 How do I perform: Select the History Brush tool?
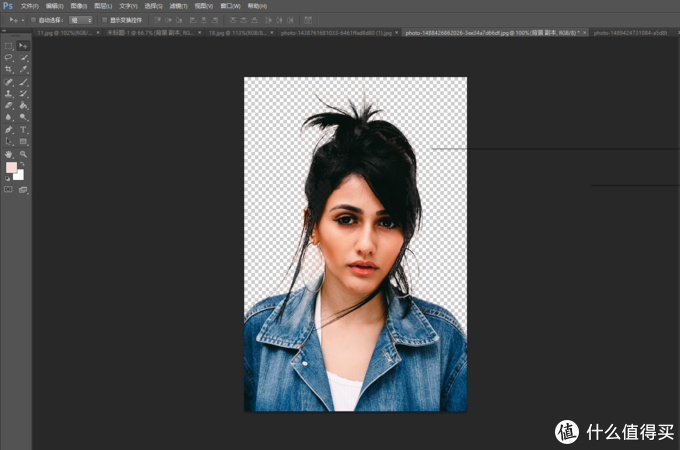pyautogui.click(x=23, y=93)
